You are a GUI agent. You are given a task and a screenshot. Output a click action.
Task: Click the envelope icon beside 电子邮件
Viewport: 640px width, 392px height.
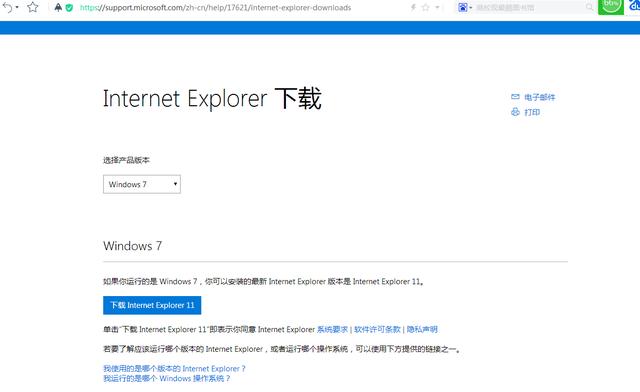point(515,97)
